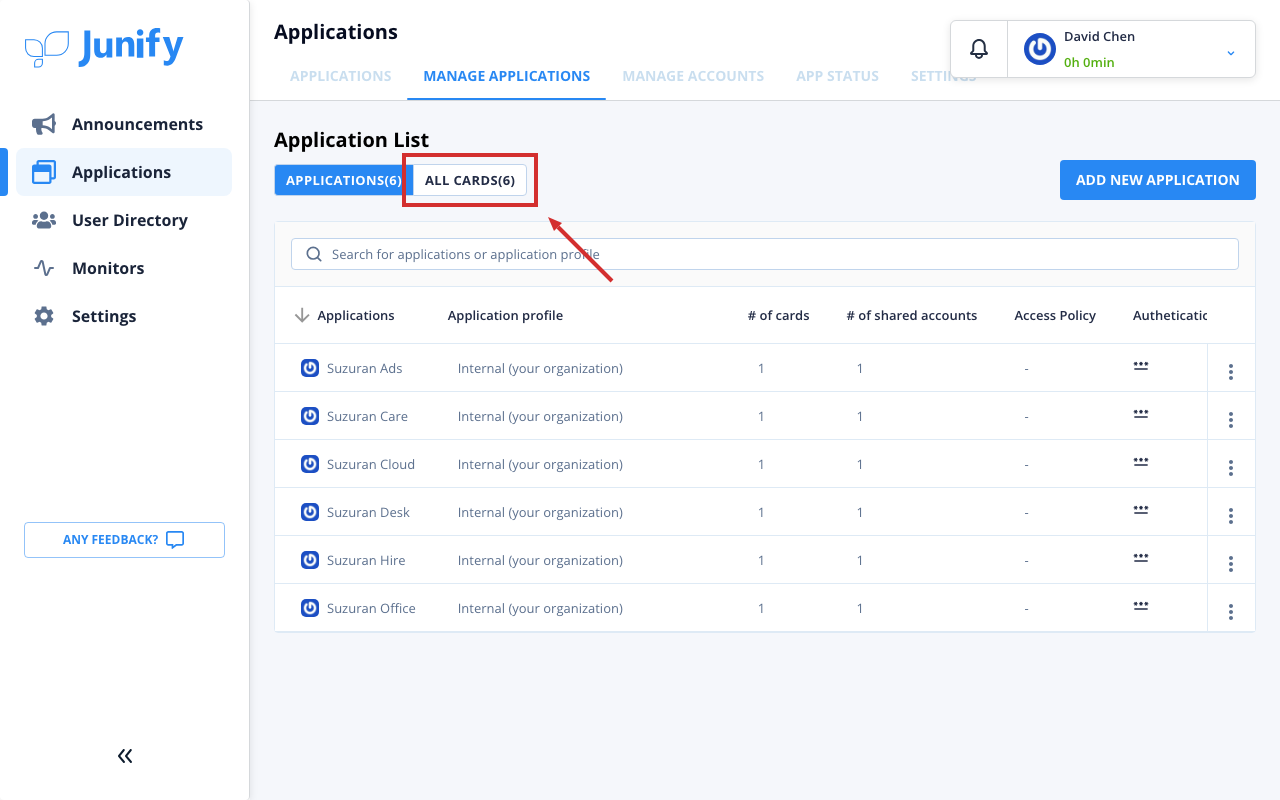Collapse the sidebar with double chevron
Image resolution: width=1280 pixels, height=800 pixels.
pyautogui.click(x=125, y=756)
